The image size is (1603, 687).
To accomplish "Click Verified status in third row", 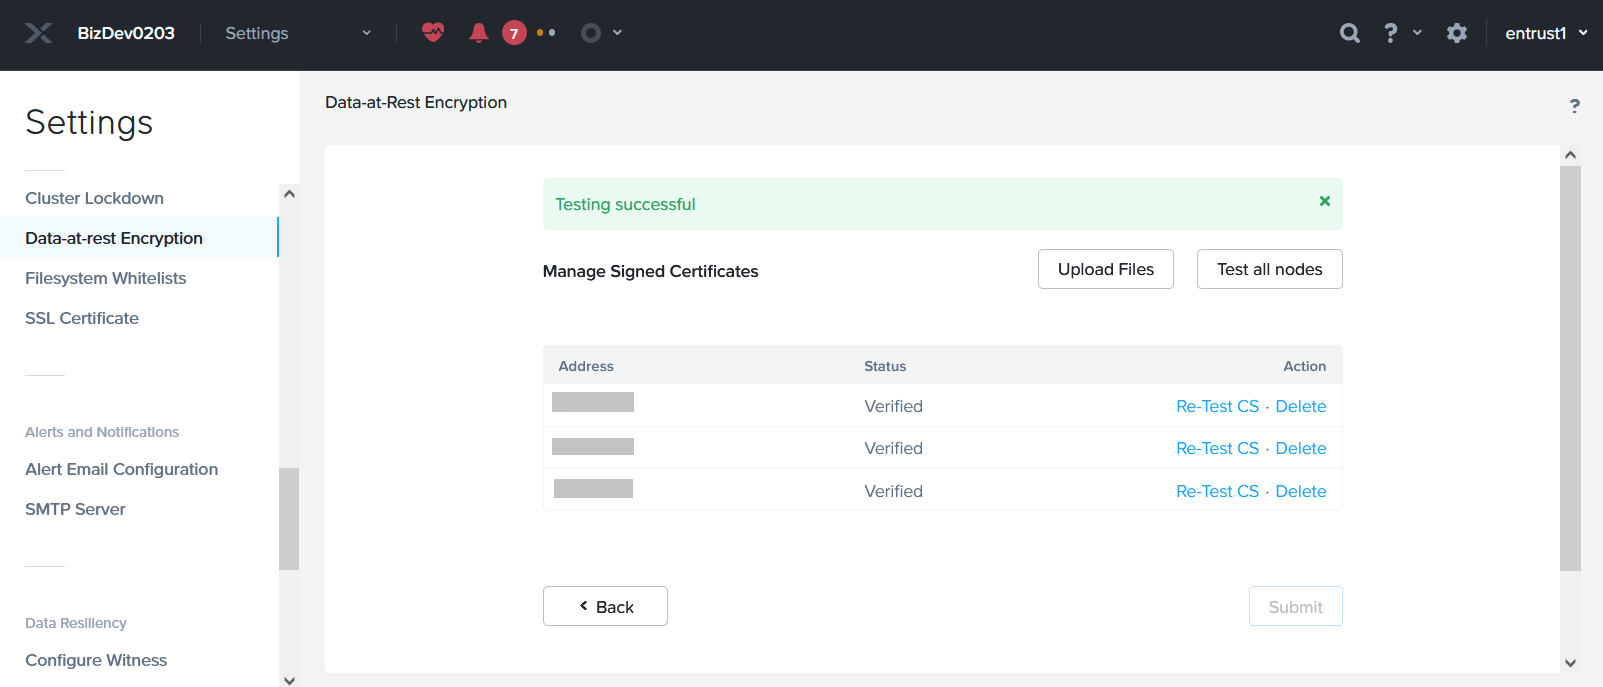I will coord(893,491).
